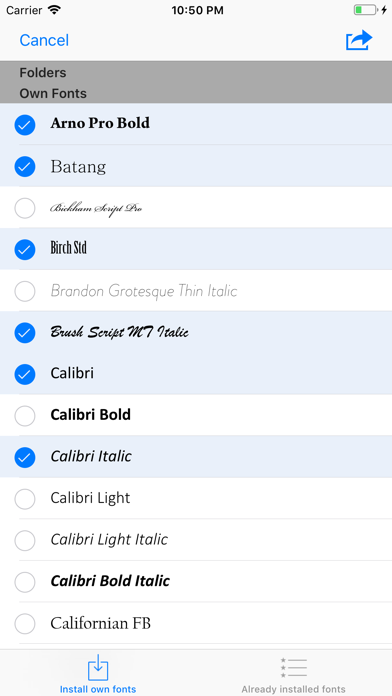Open the Folders section
The height and width of the screenshot is (696, 392).
tap(43, 72)
